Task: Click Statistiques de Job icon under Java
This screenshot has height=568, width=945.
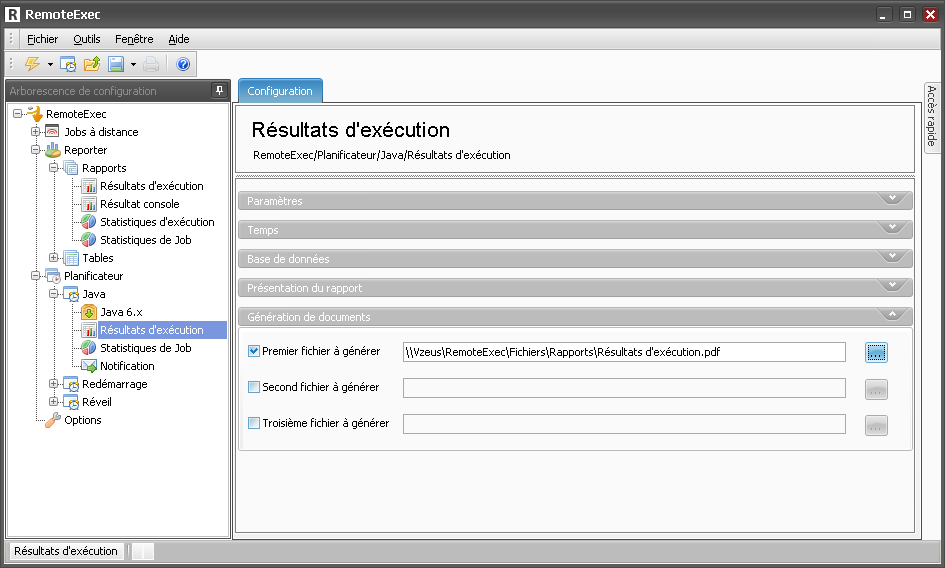Action: (x=89, y=348)
